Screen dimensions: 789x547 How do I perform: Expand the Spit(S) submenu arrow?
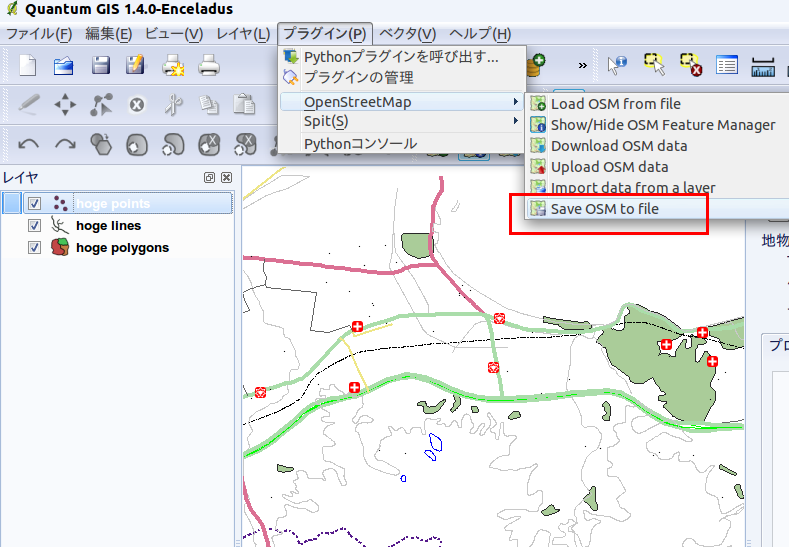point(516,121)
